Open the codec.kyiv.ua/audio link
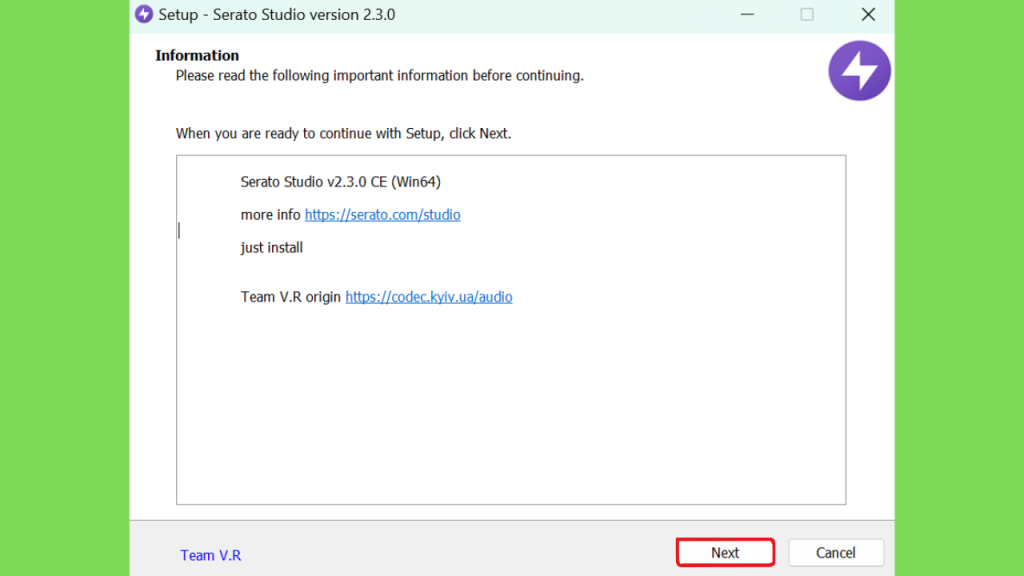Screen dimensions: 1024x576 click(428, 297)
